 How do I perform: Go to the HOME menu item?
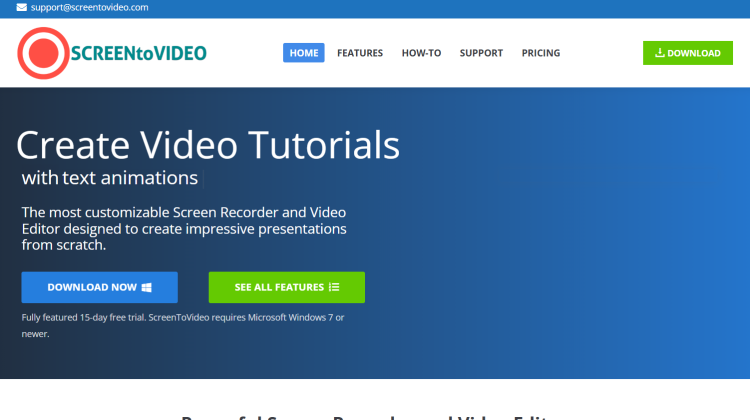304,53
